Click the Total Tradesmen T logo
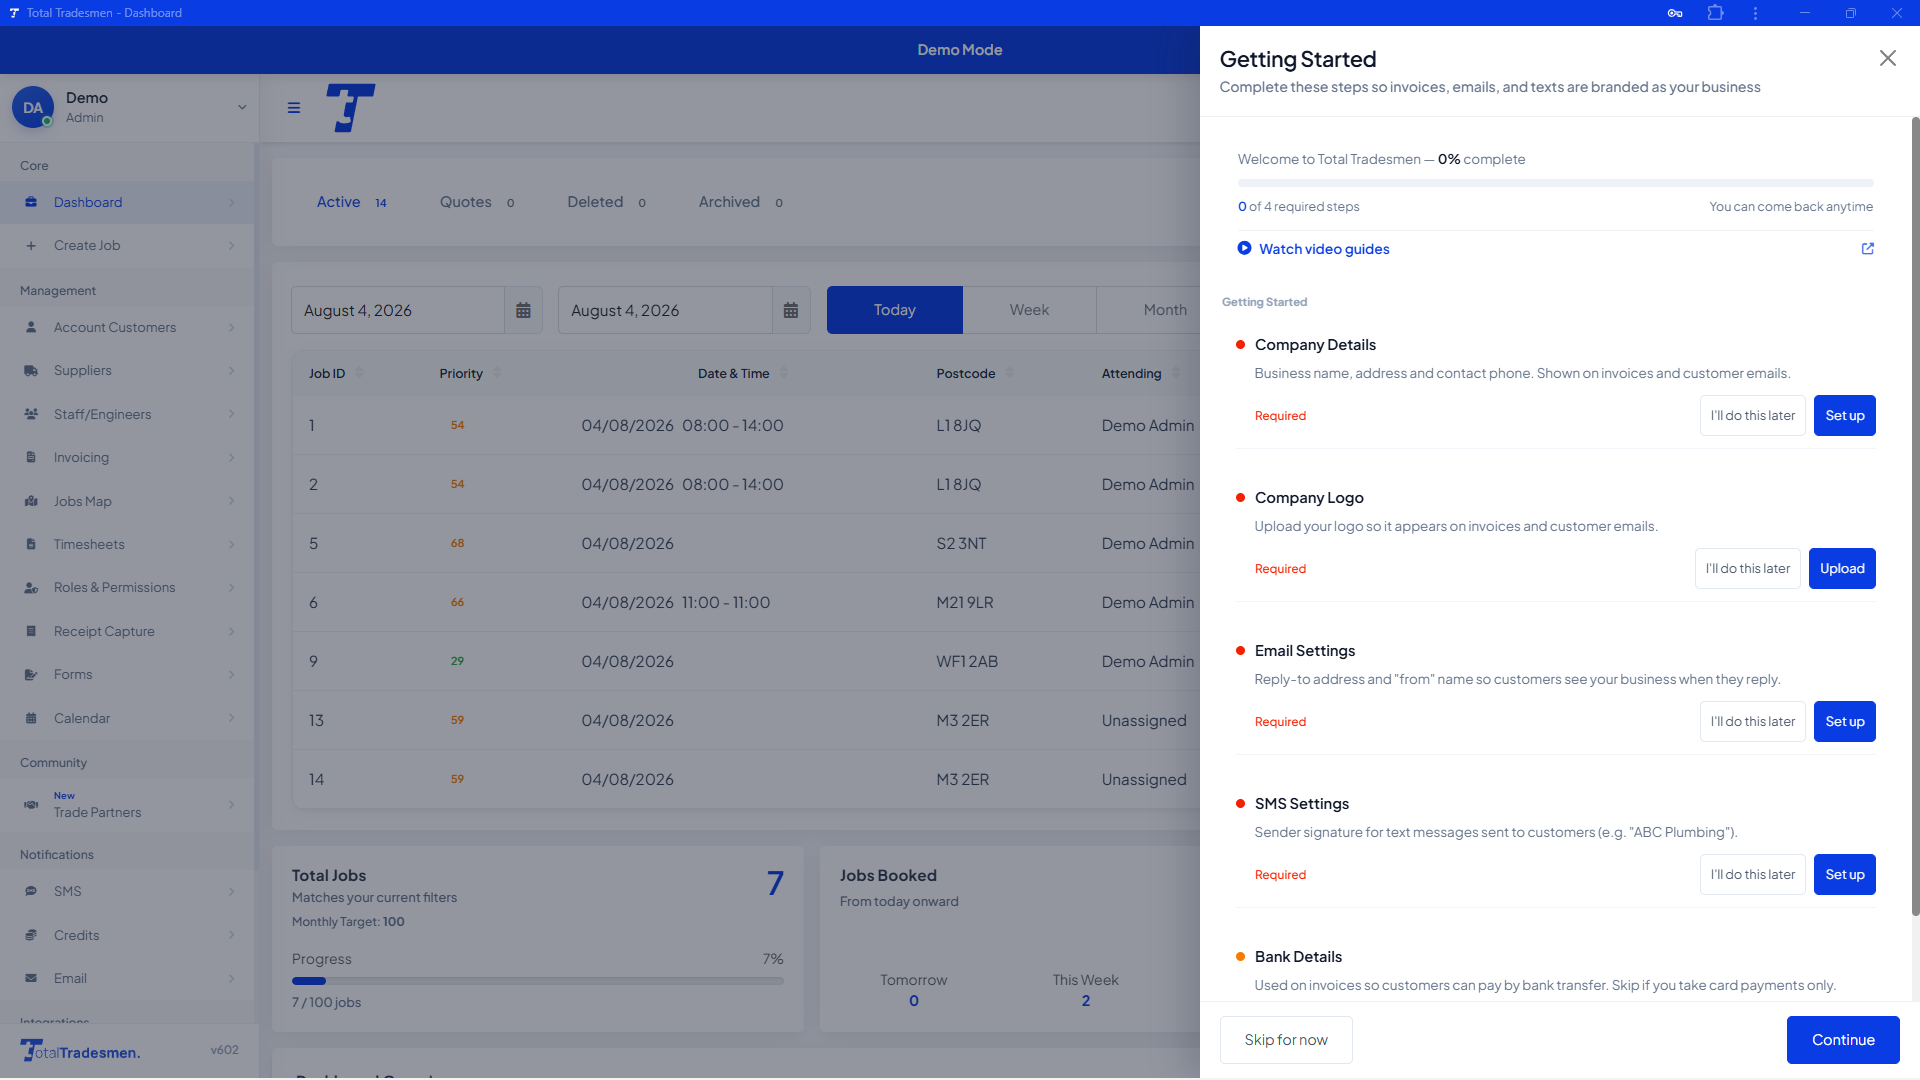The image size is (1920, 1080). (x=350, y=108)
